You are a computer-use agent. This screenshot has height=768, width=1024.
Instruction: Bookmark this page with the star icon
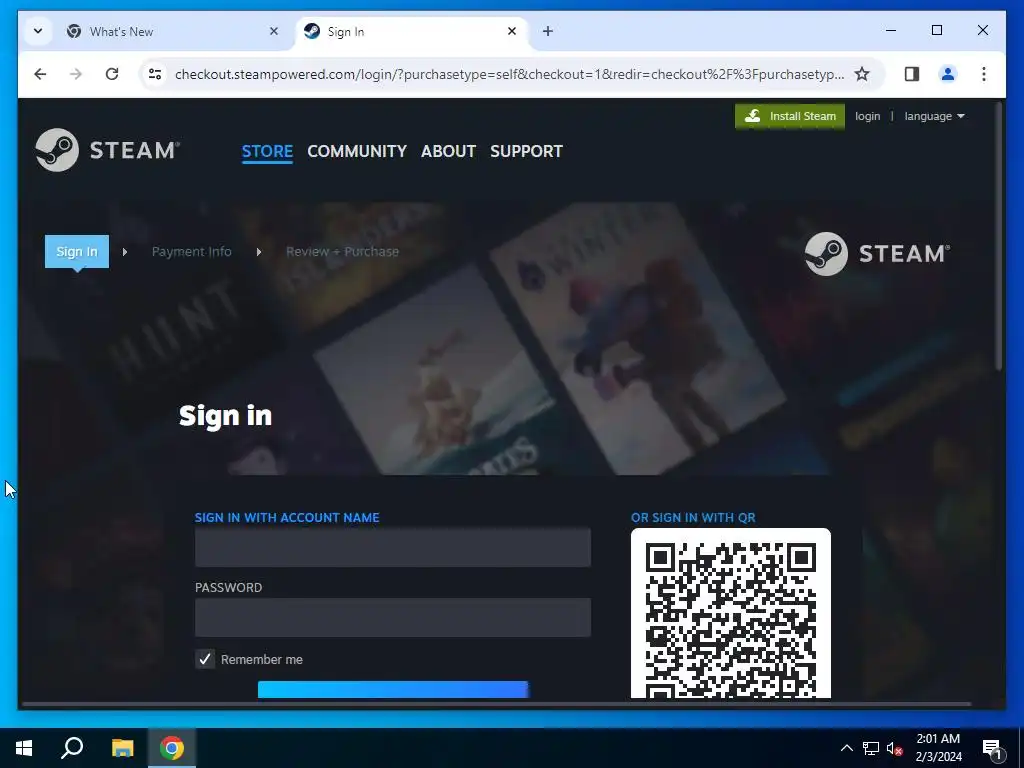[862, 74]
